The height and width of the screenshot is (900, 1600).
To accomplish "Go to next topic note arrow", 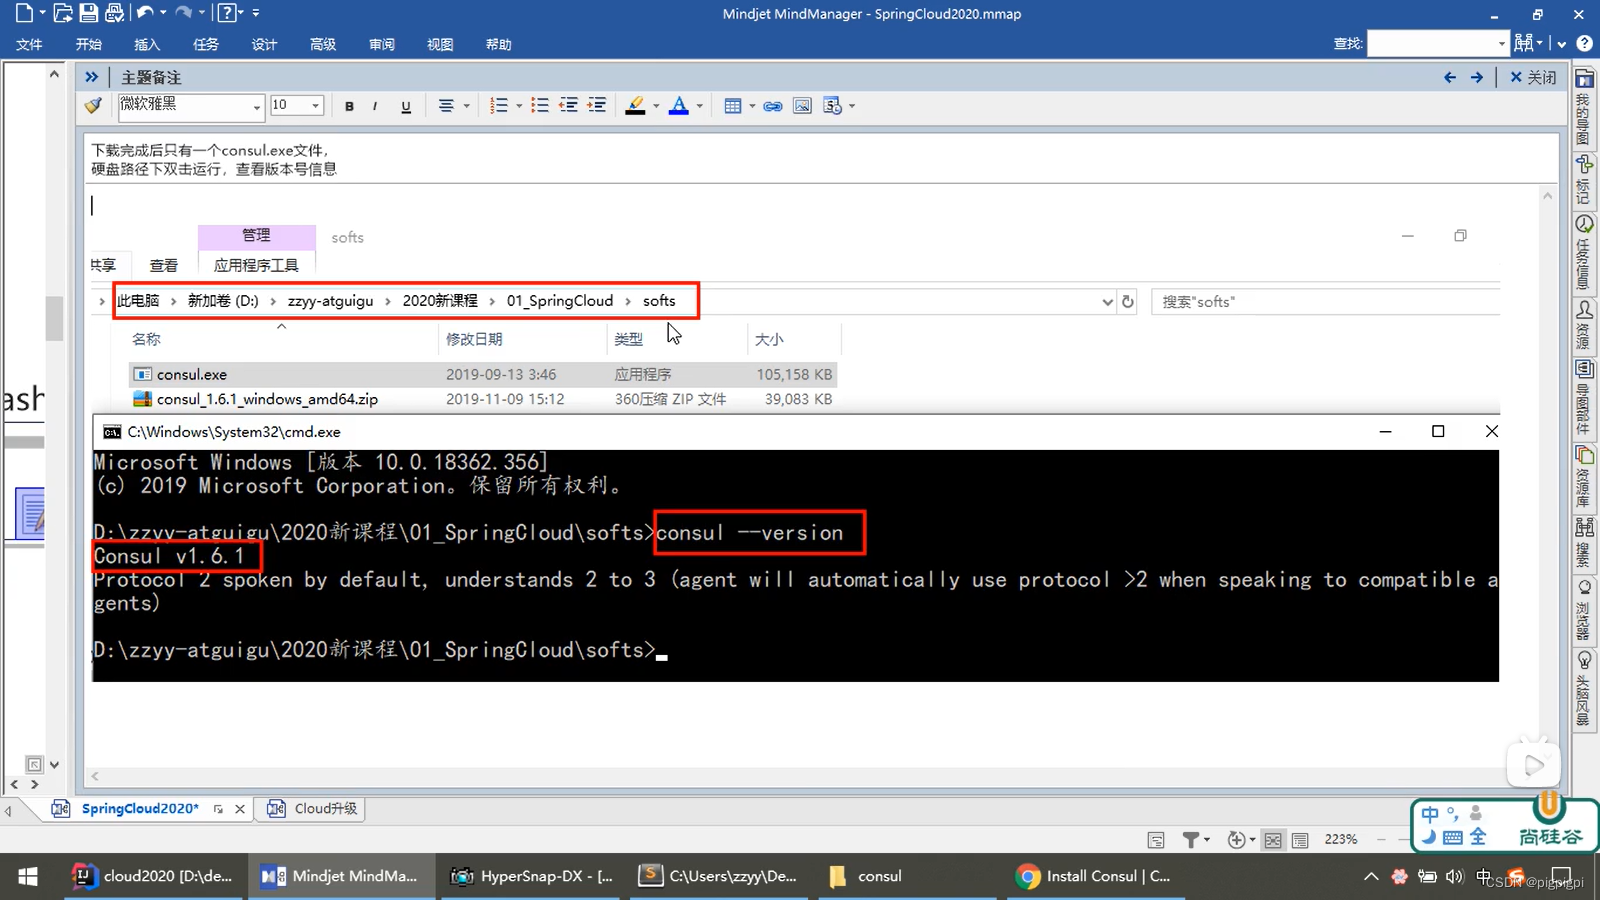I will pos(1477,77).
